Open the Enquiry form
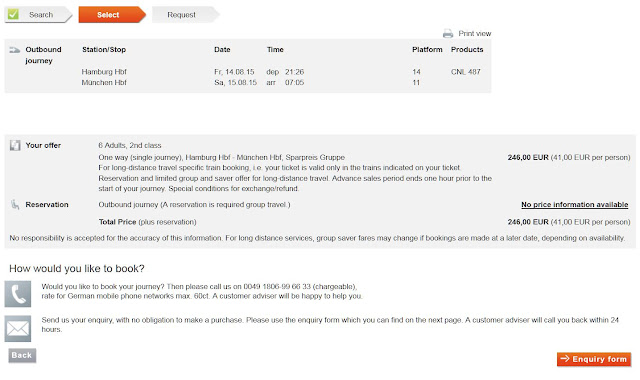Image resolution: width=640 pixels, height=380 pixels. coord(594,359)
